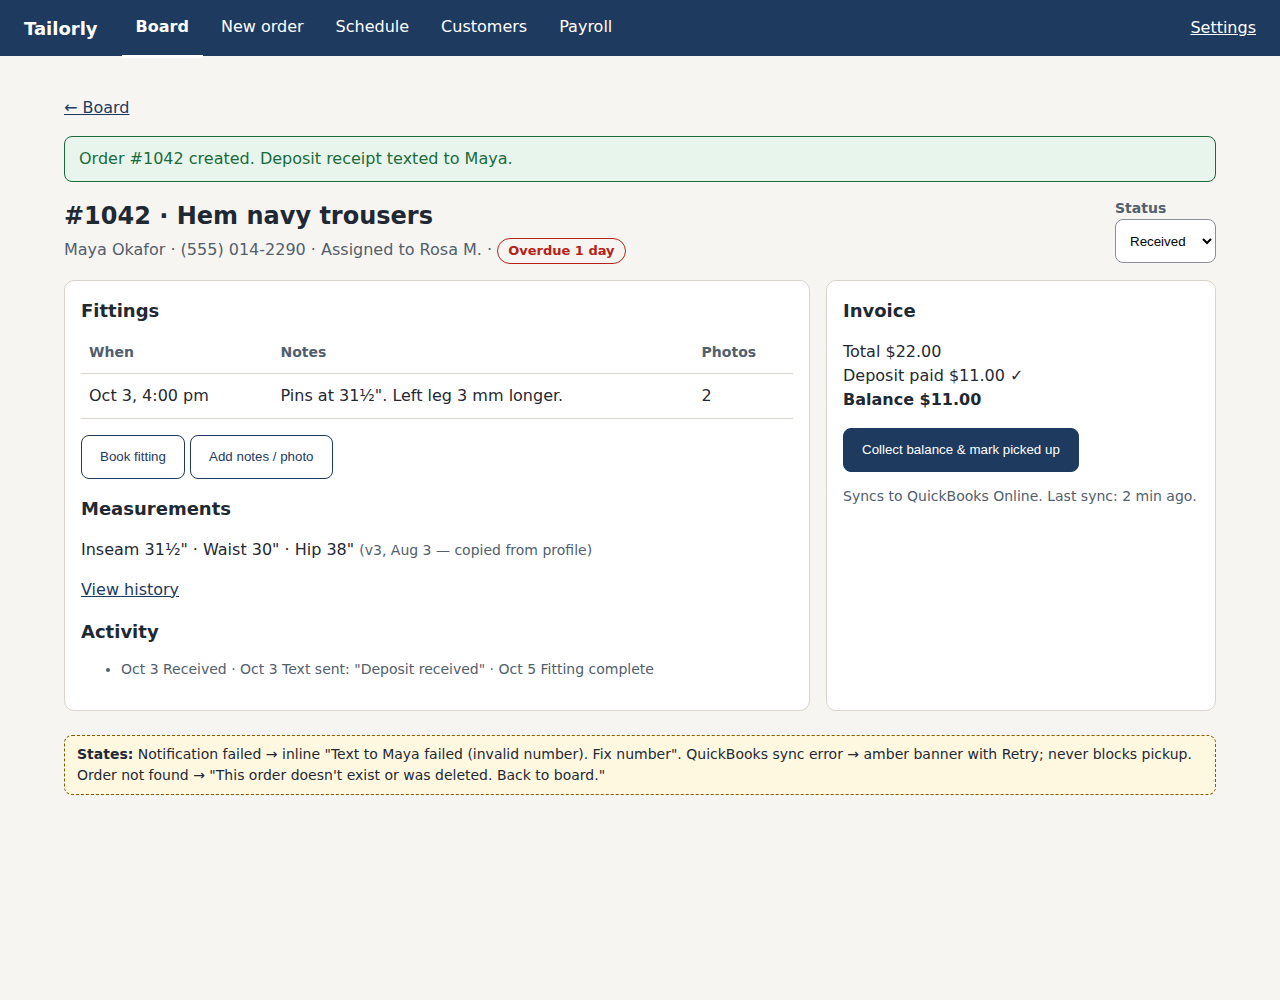Screen dimensions: 1280x1000
Task: Go to the Board tab
Action: (162, 27)
